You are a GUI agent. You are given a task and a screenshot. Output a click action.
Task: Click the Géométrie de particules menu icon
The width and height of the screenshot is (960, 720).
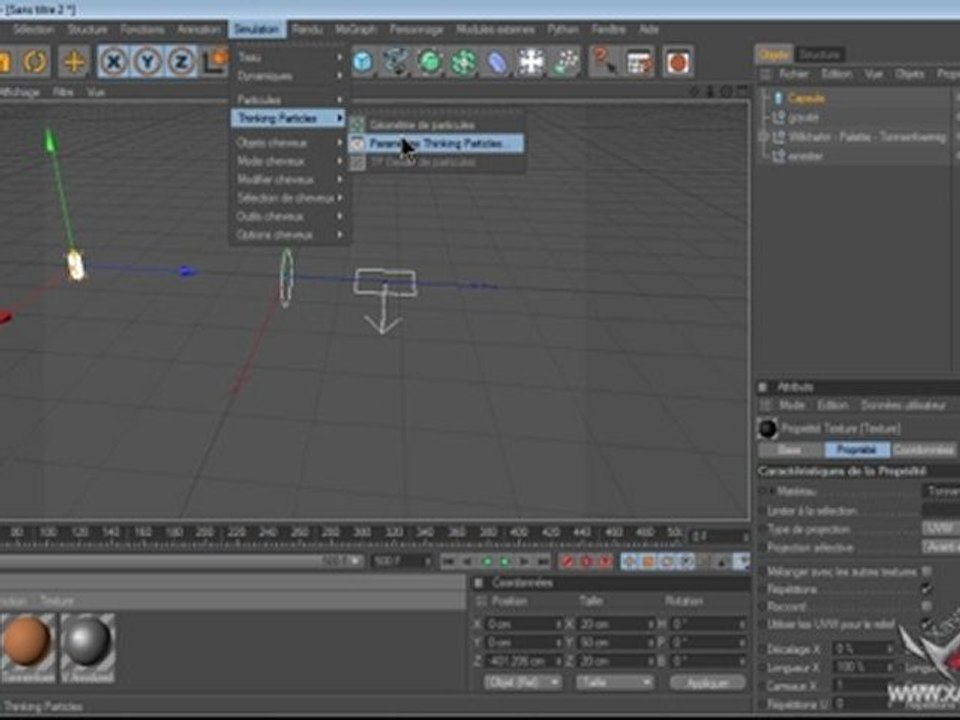click(x=358, y=125)
